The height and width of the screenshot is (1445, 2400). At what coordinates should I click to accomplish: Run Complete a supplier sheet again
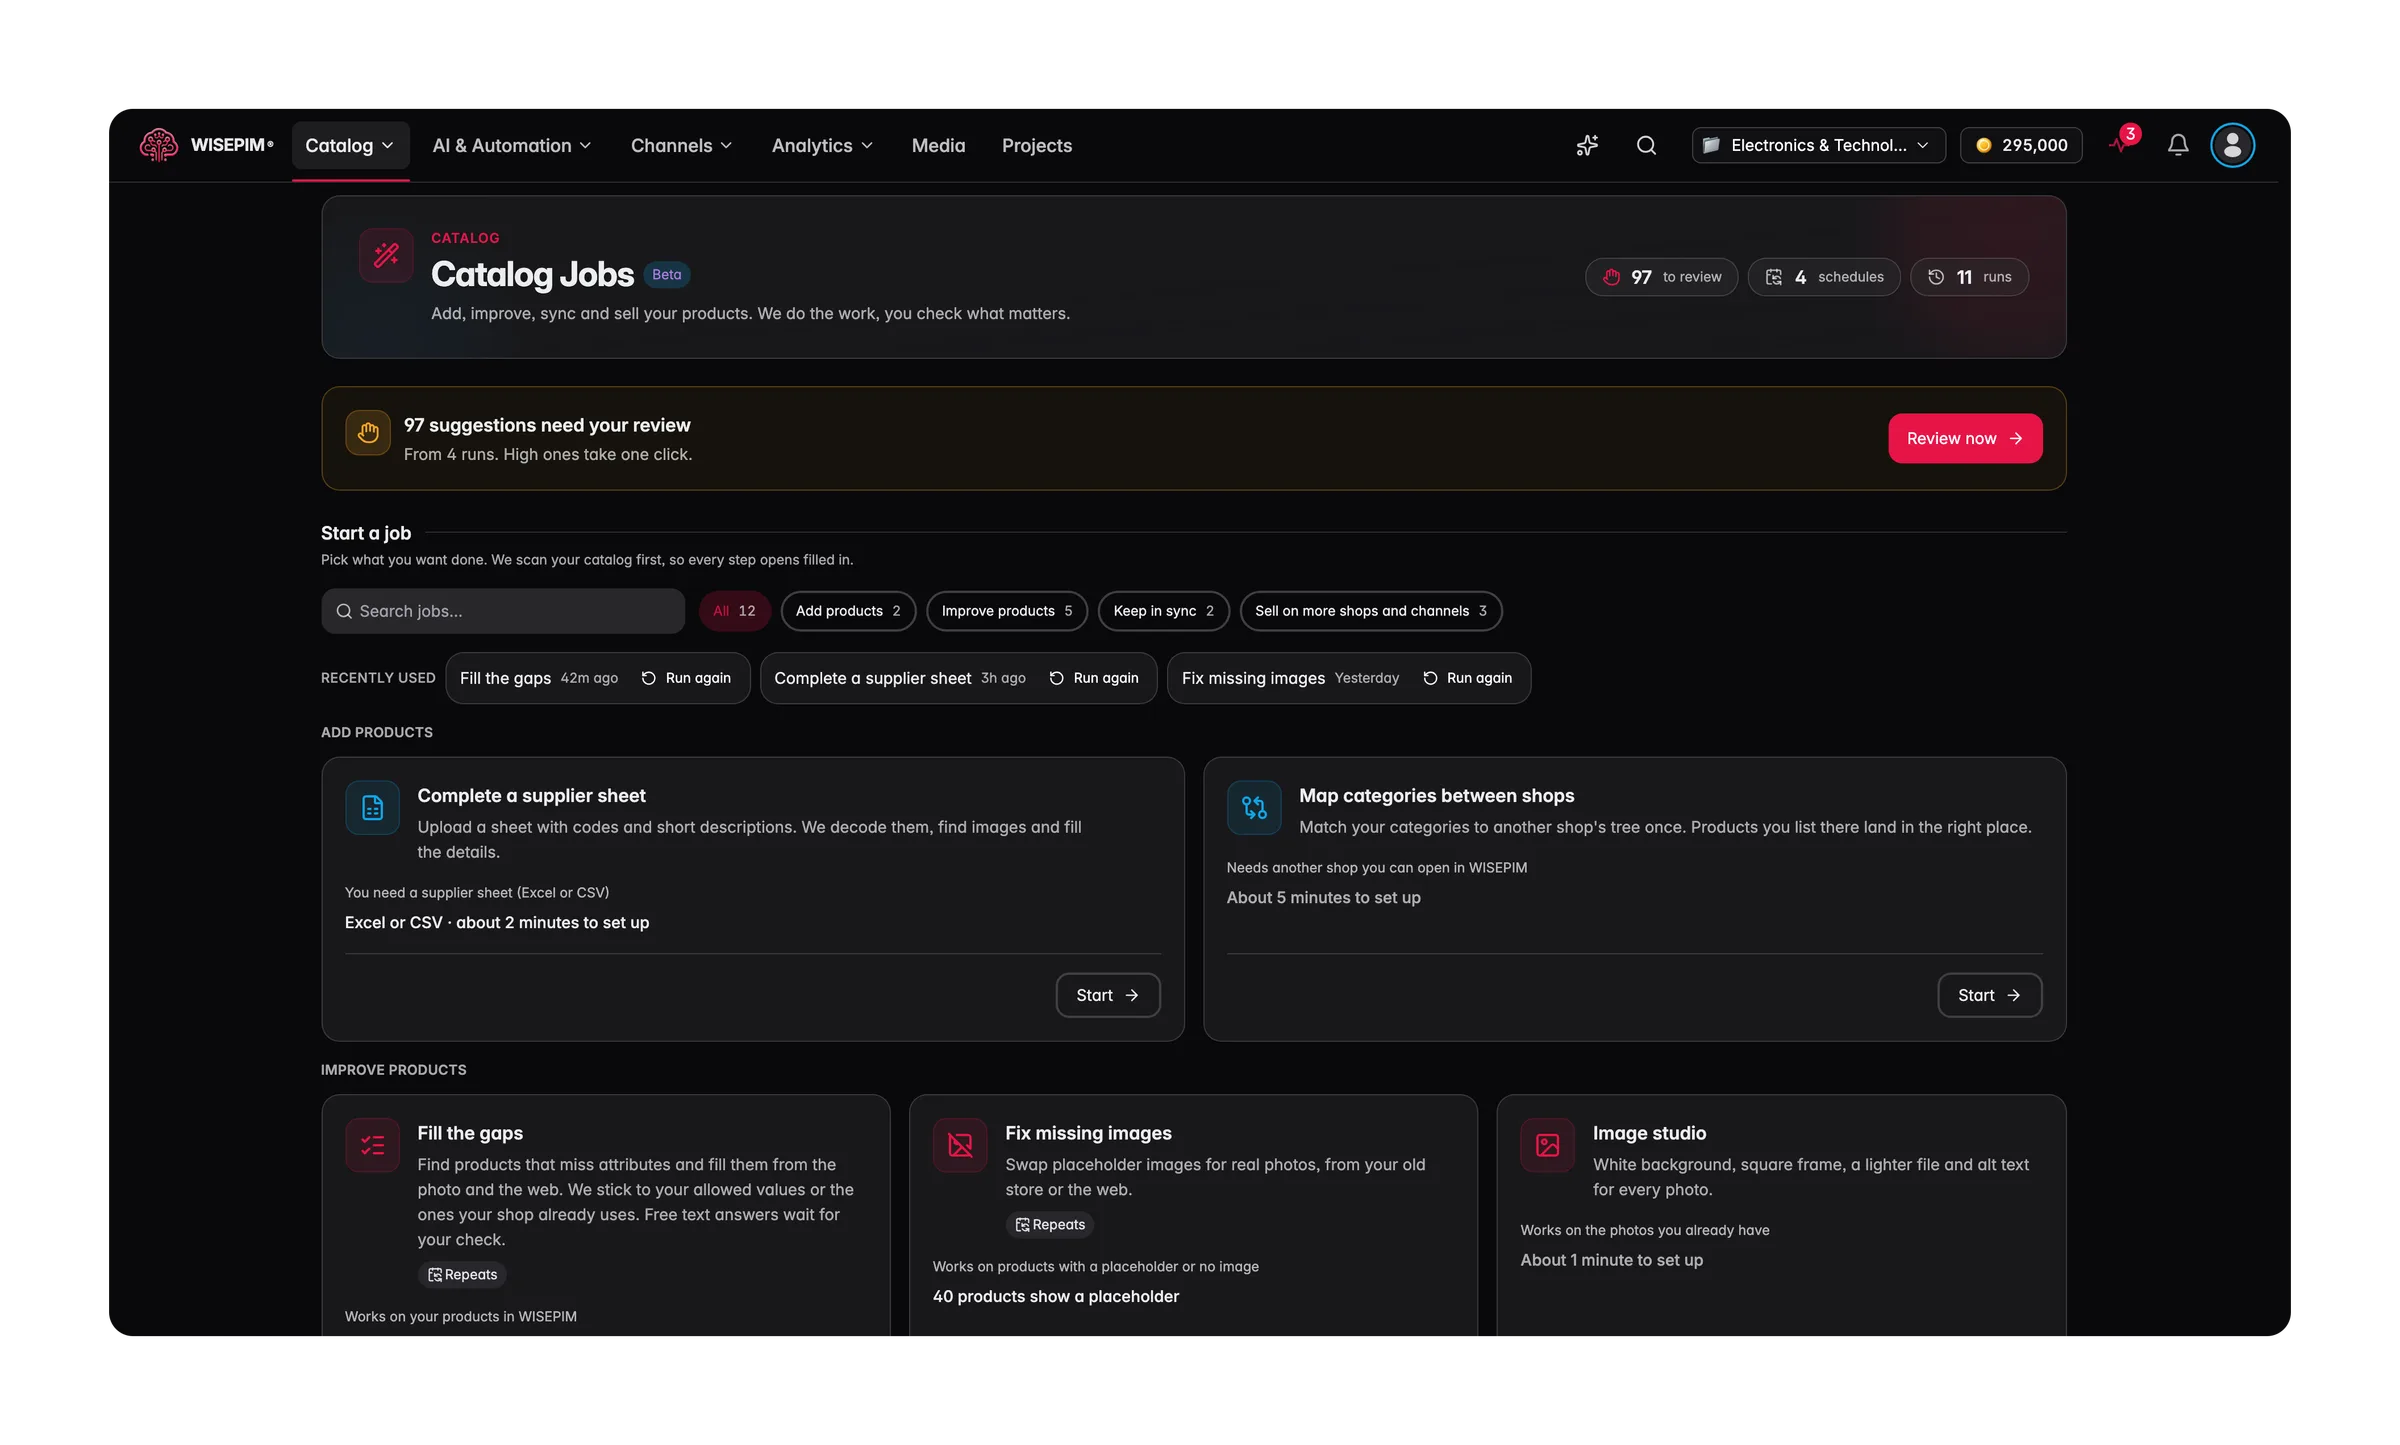click(1094, 678)
